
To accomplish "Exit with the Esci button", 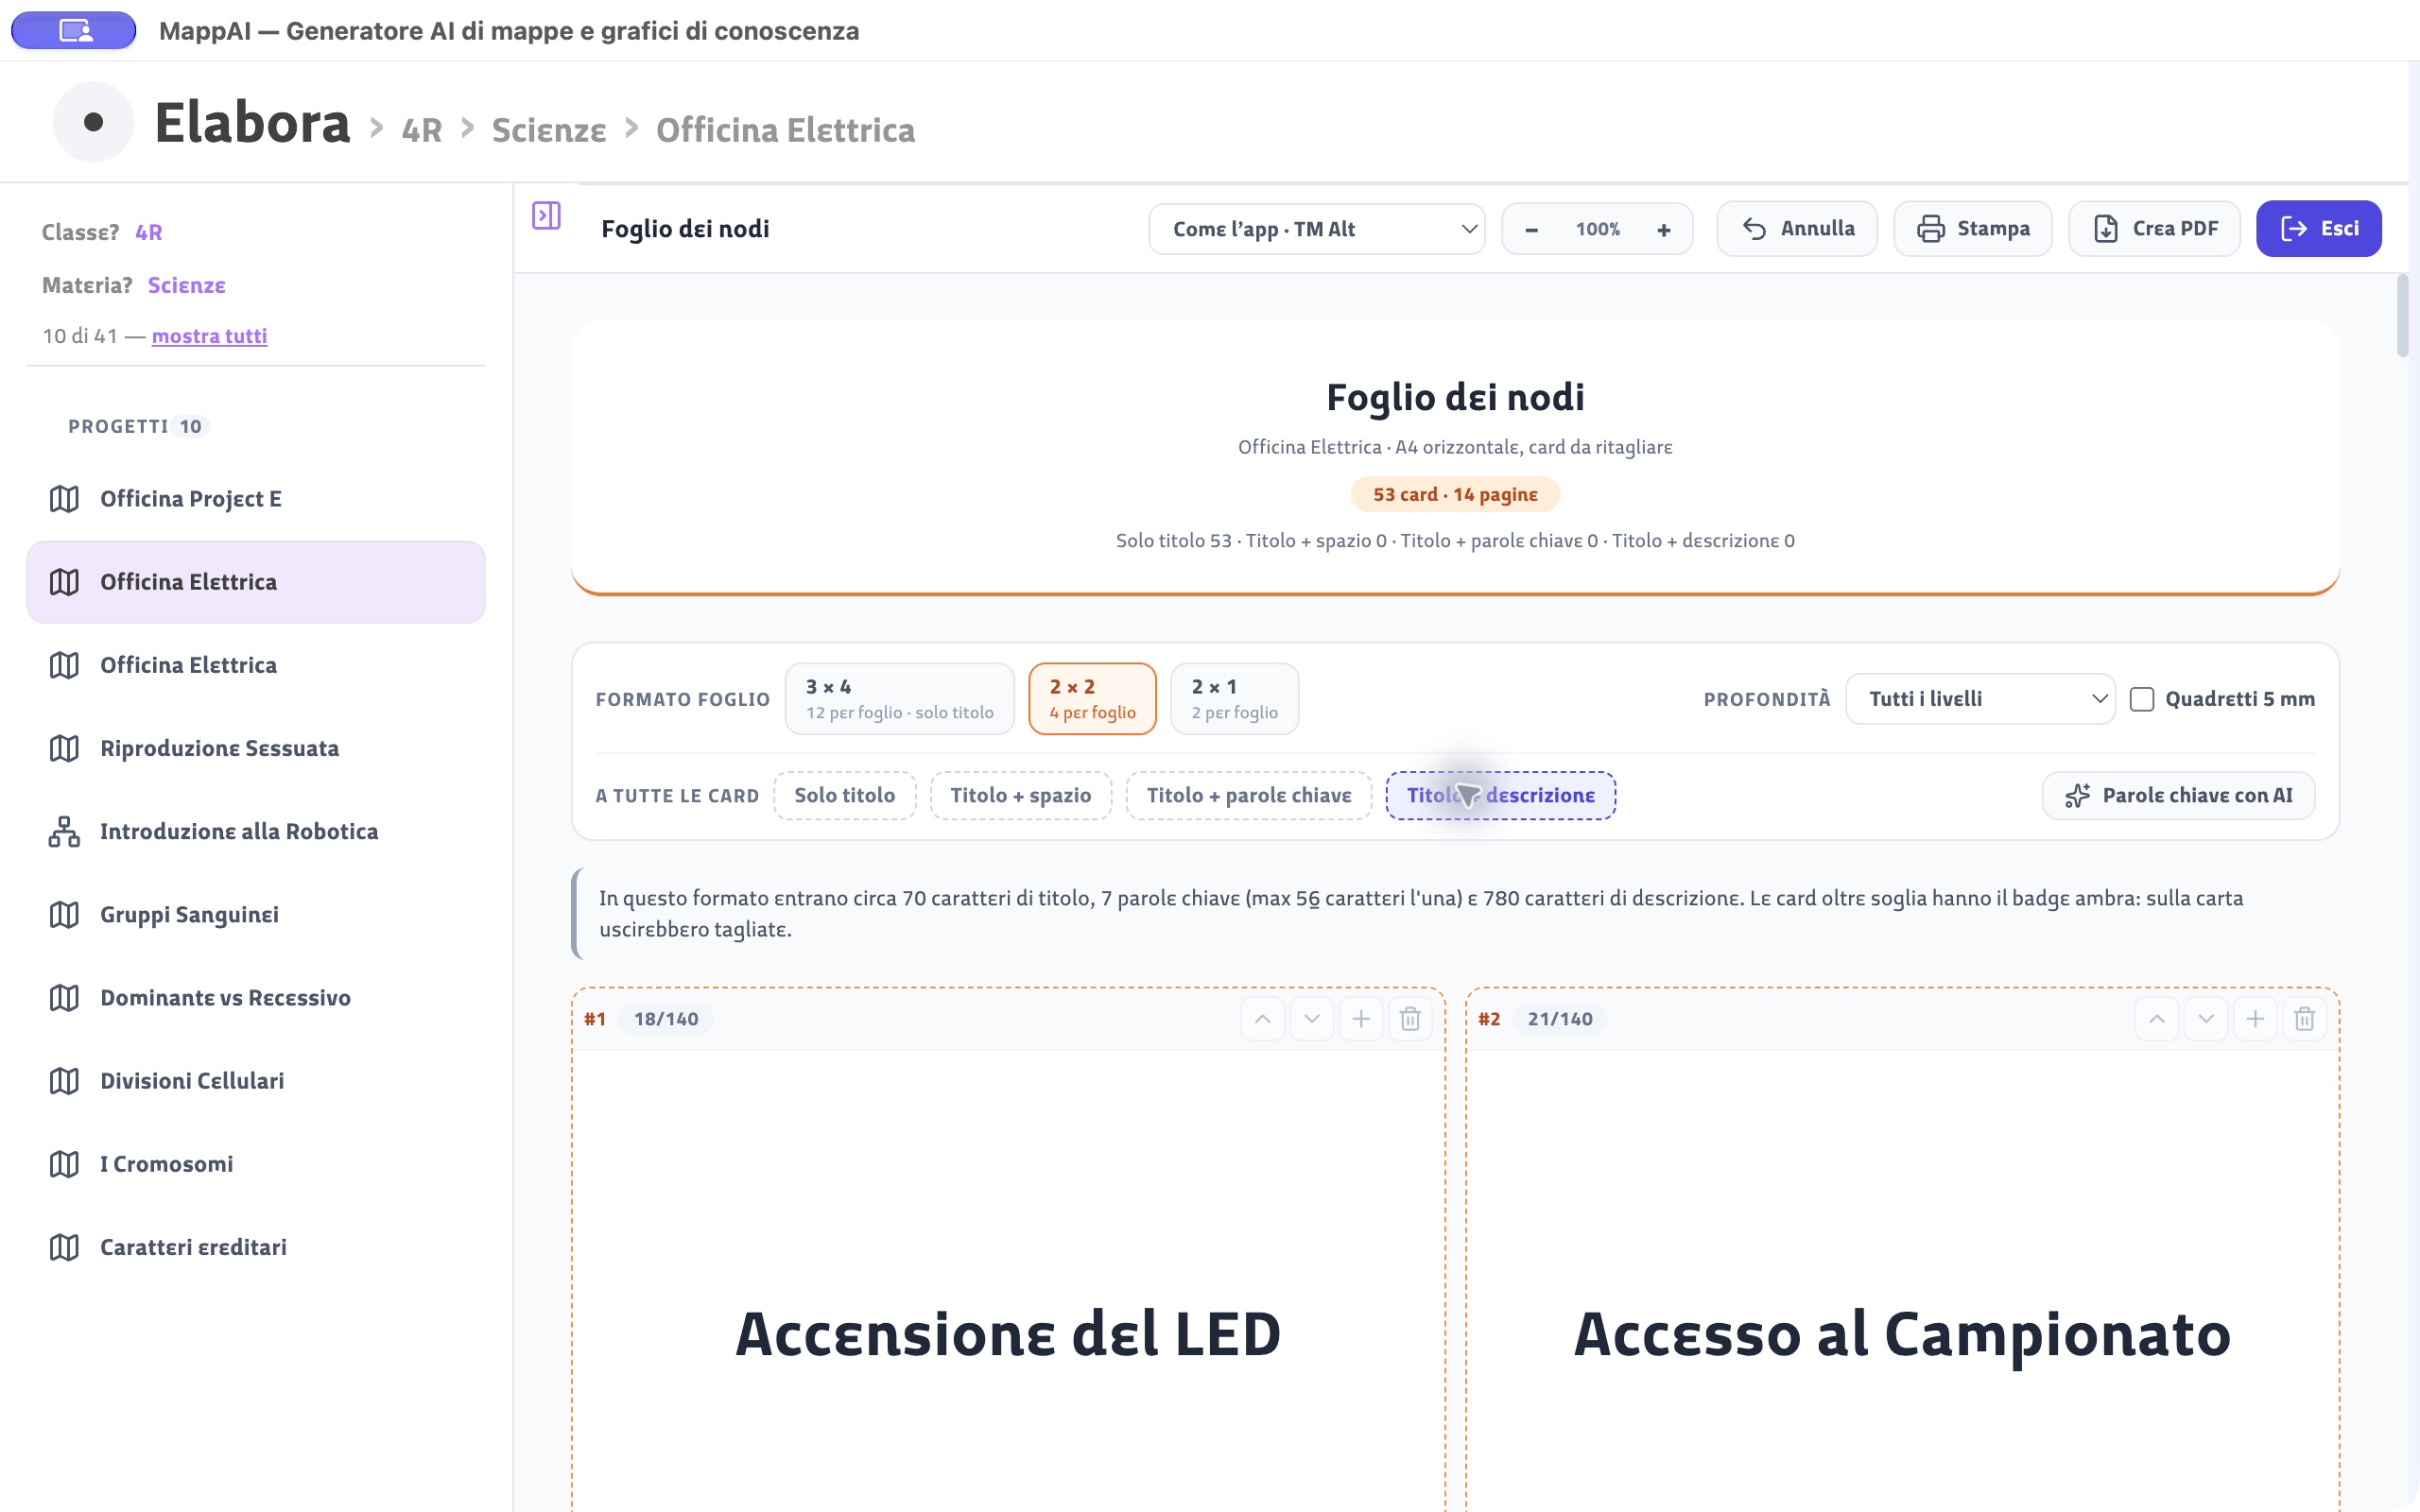I will point(2319,229).
